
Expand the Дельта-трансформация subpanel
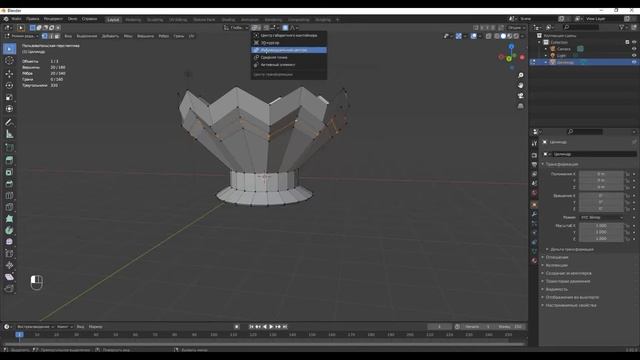tap(571, 249)
